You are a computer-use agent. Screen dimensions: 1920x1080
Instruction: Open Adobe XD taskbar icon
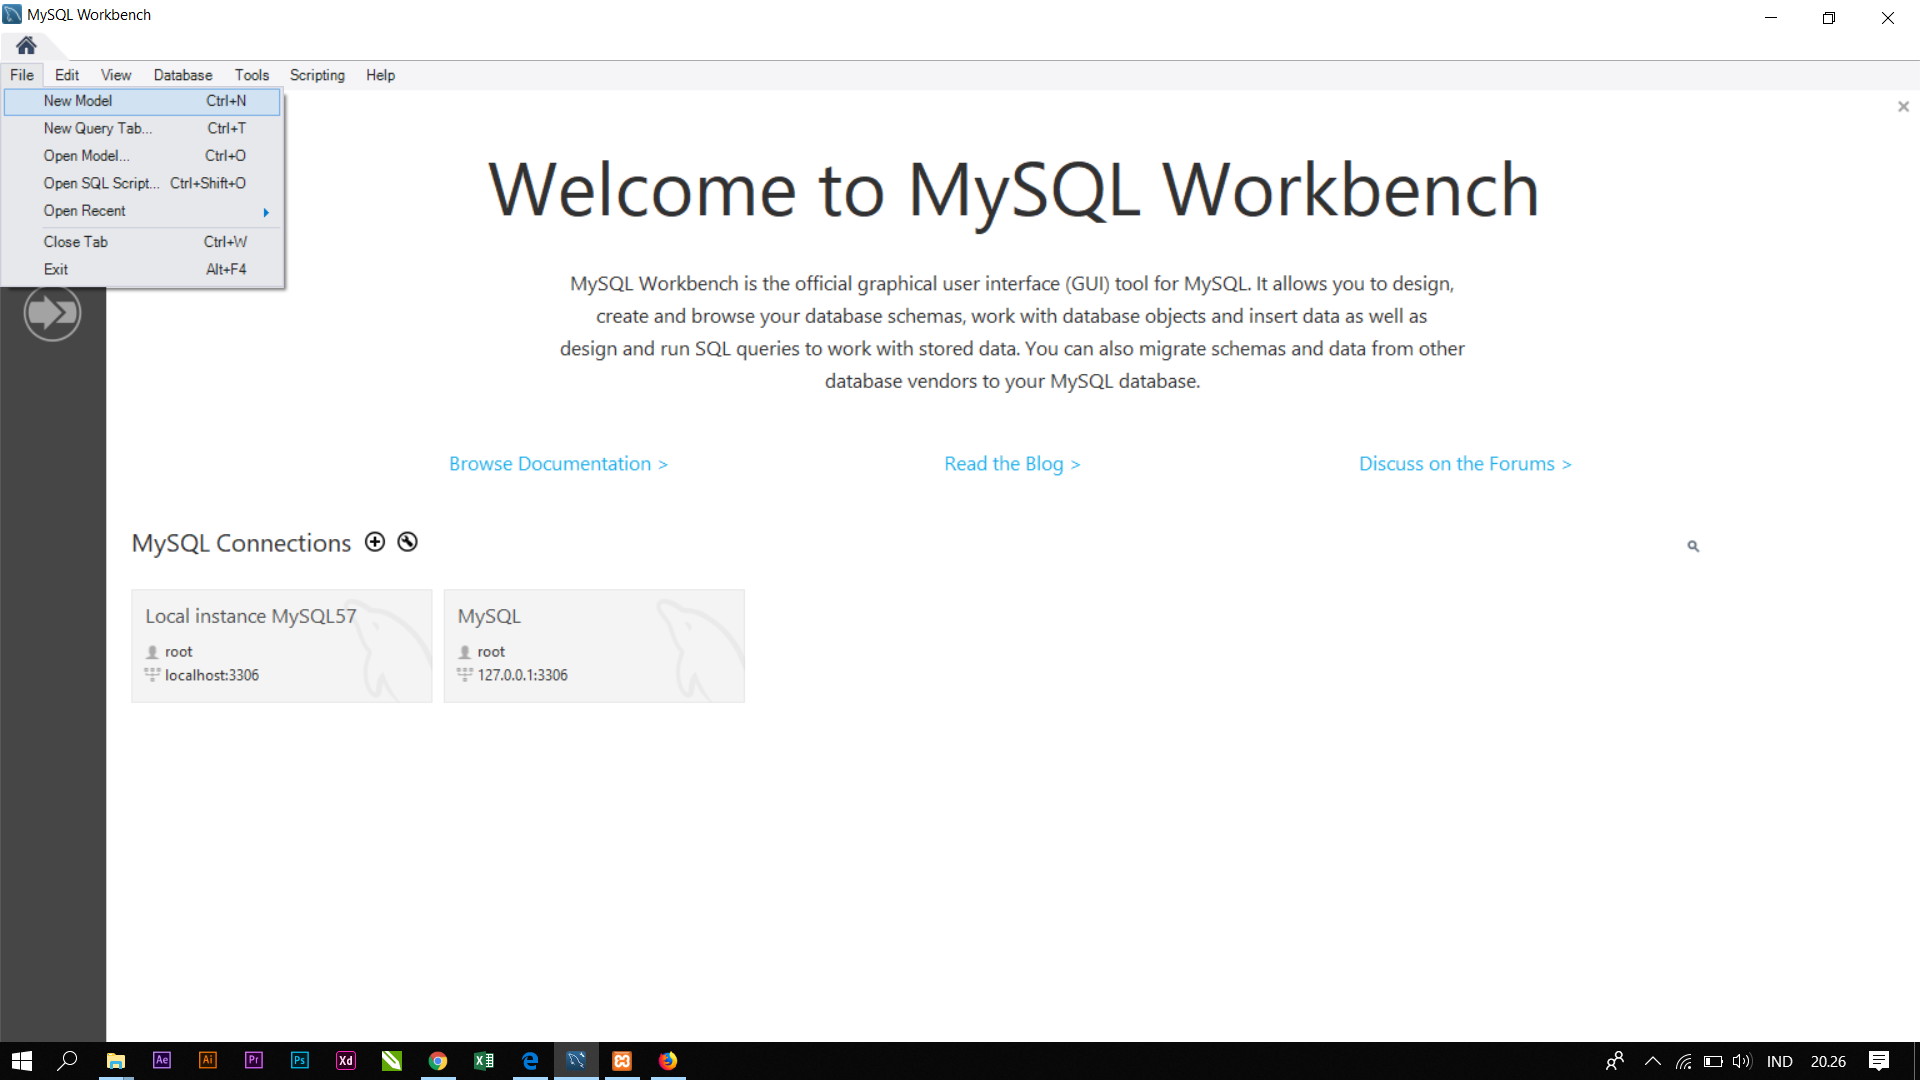click(346, 1061)
